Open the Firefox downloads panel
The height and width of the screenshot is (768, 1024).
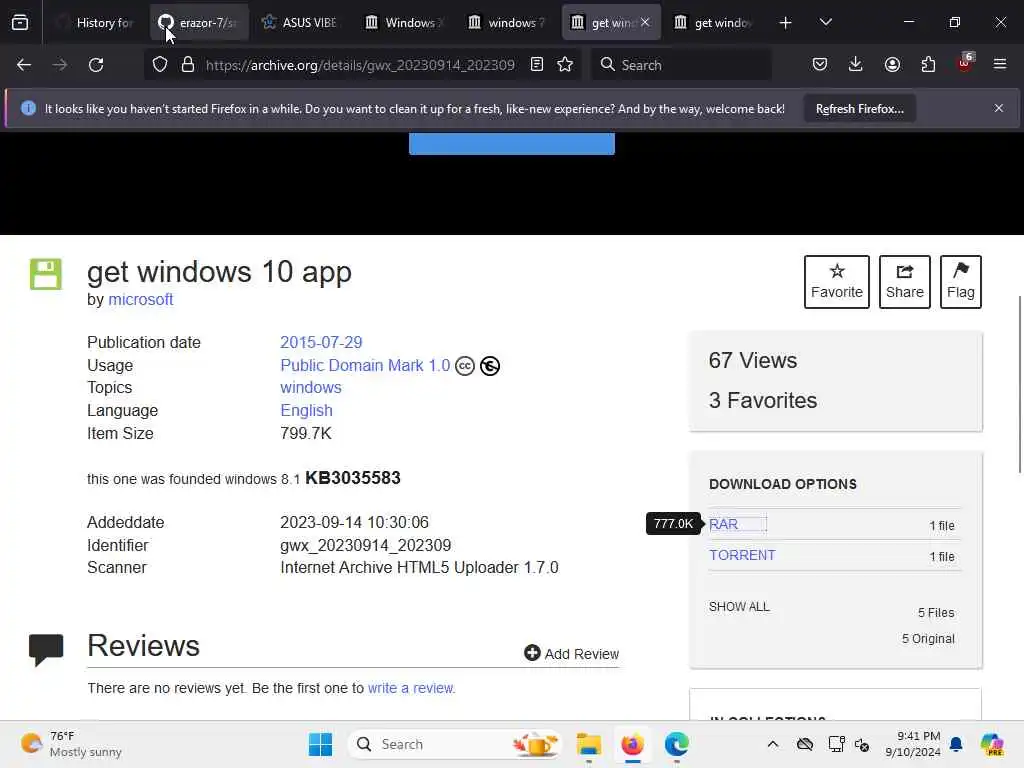point(856,65)
